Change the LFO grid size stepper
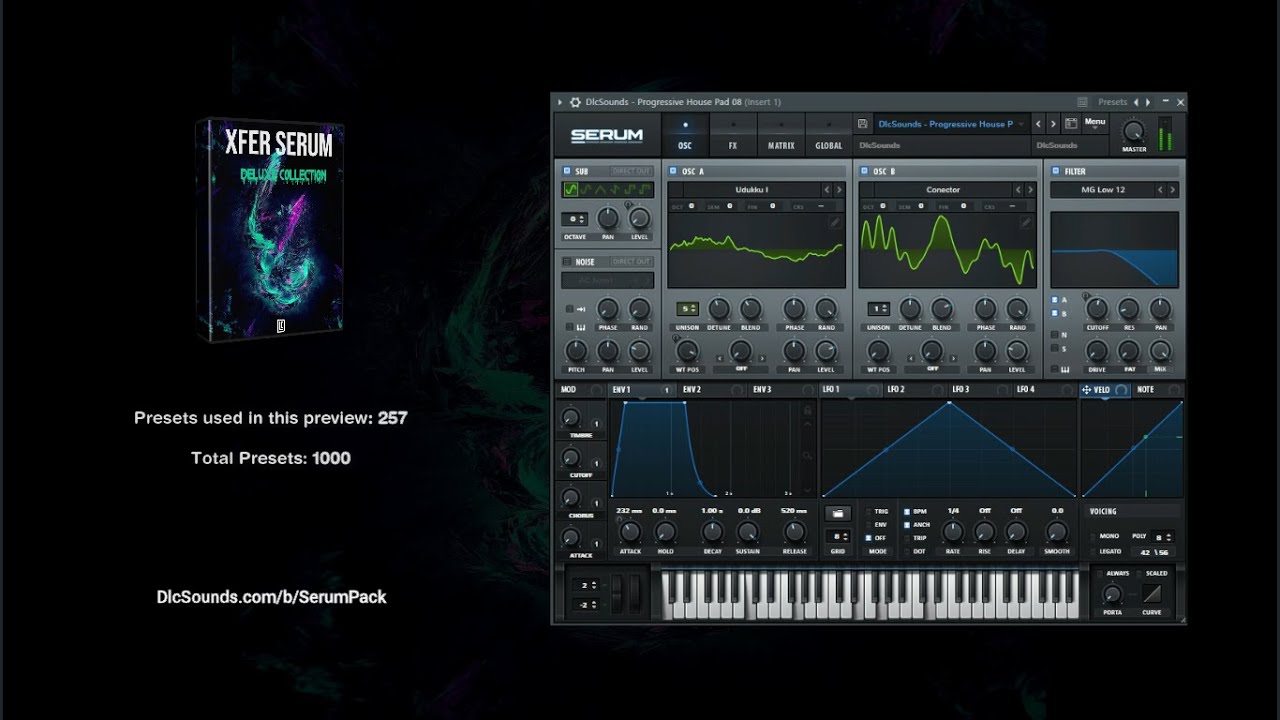1280x720 pixels. 838,537
